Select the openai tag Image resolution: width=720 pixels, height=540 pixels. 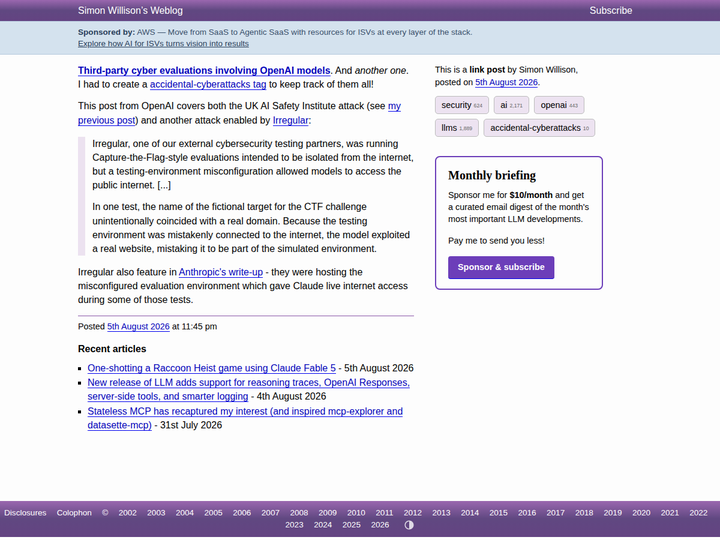click(x=559, y=105)
